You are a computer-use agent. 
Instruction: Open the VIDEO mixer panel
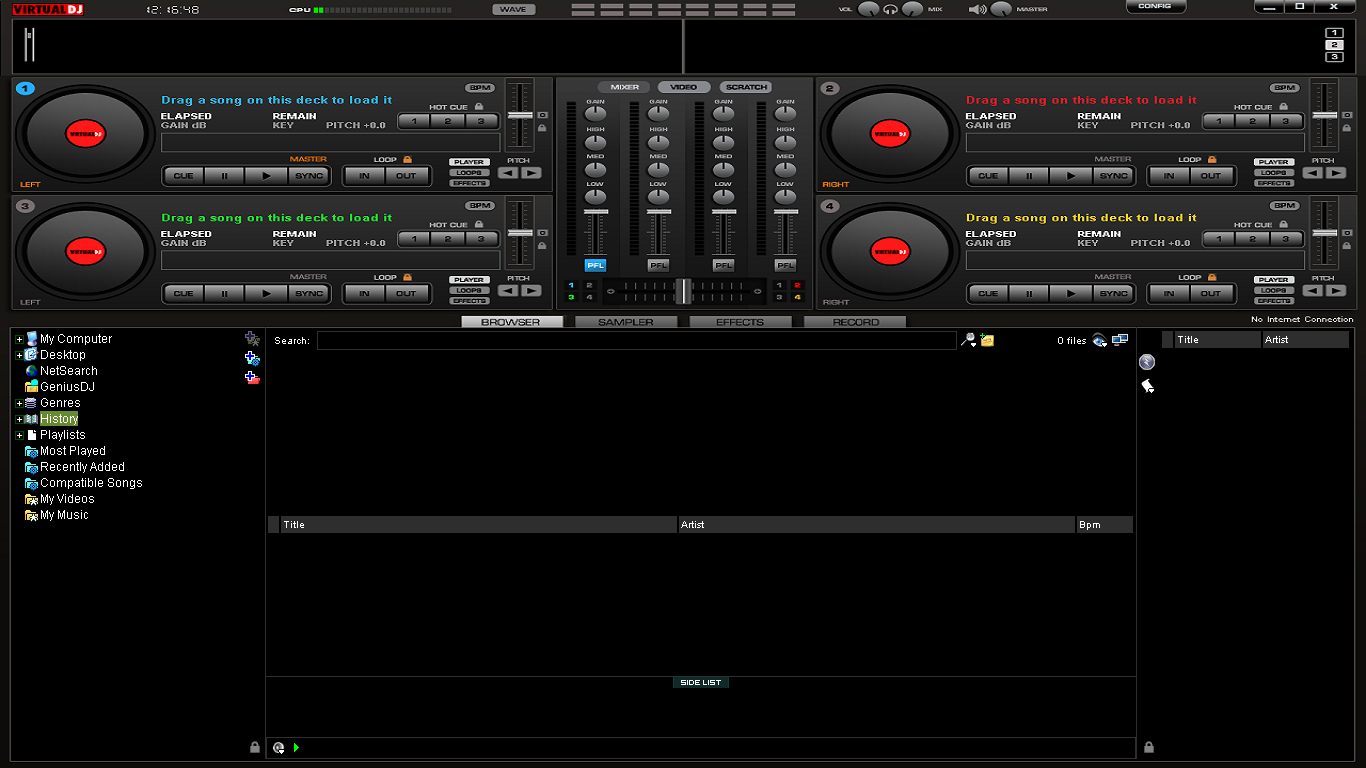point(682,87)
